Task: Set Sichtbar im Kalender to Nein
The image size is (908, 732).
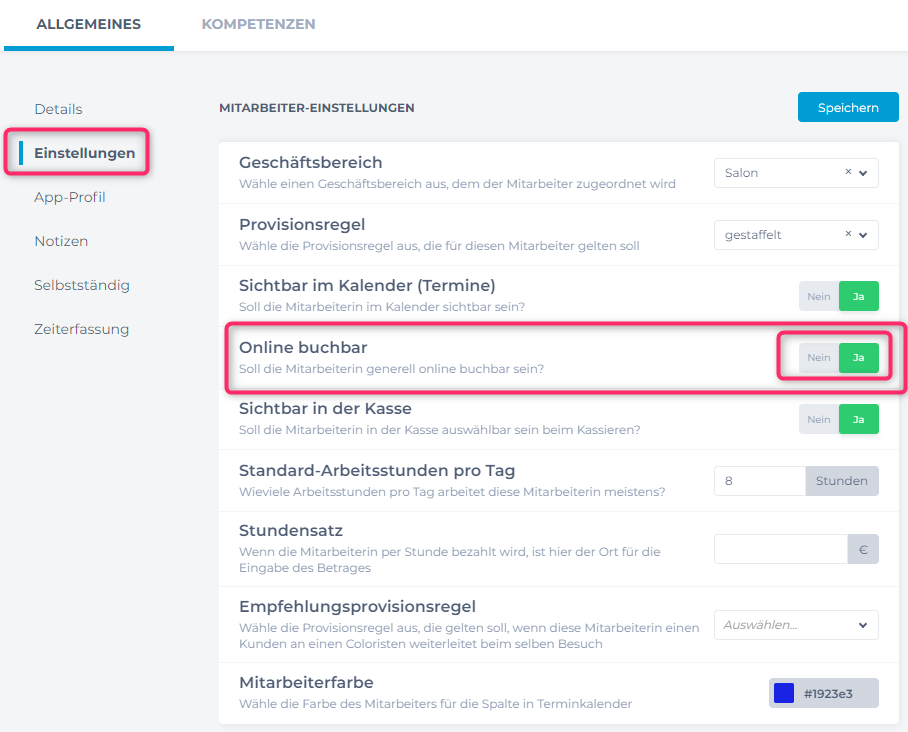Action: pos(819,296)
